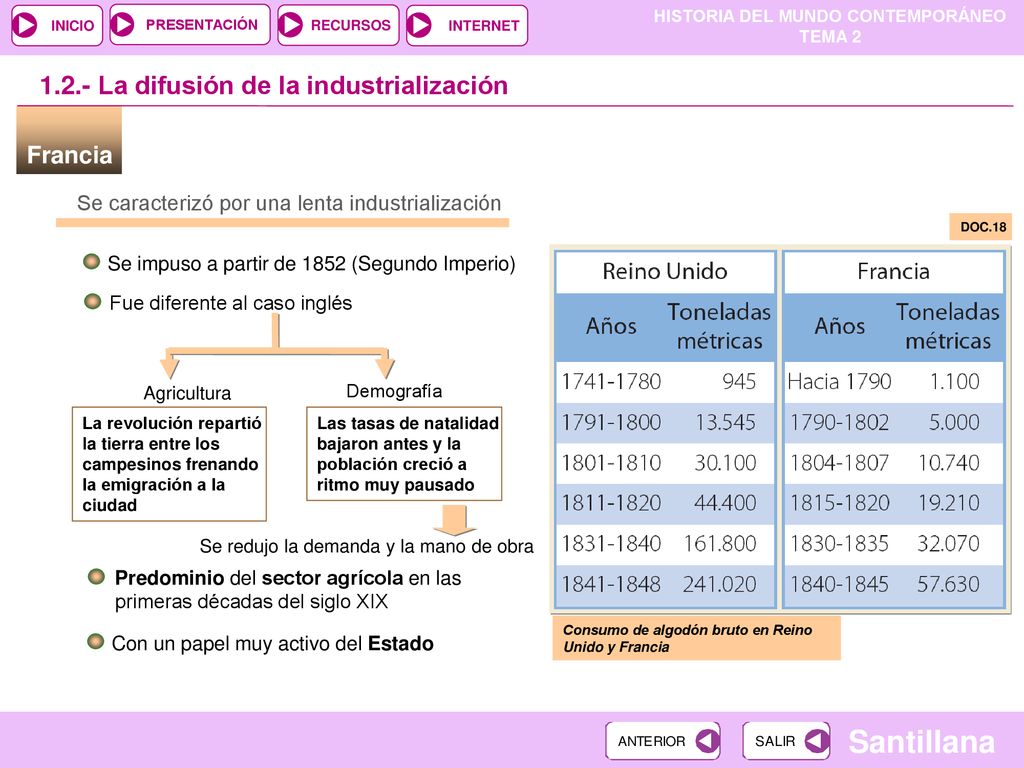Image resolution: width=1024 pixels, height=768 pixels.
Task: Click the title '1.2.- La difusión de la industrialización'
Action: click(x=274, y=86)
